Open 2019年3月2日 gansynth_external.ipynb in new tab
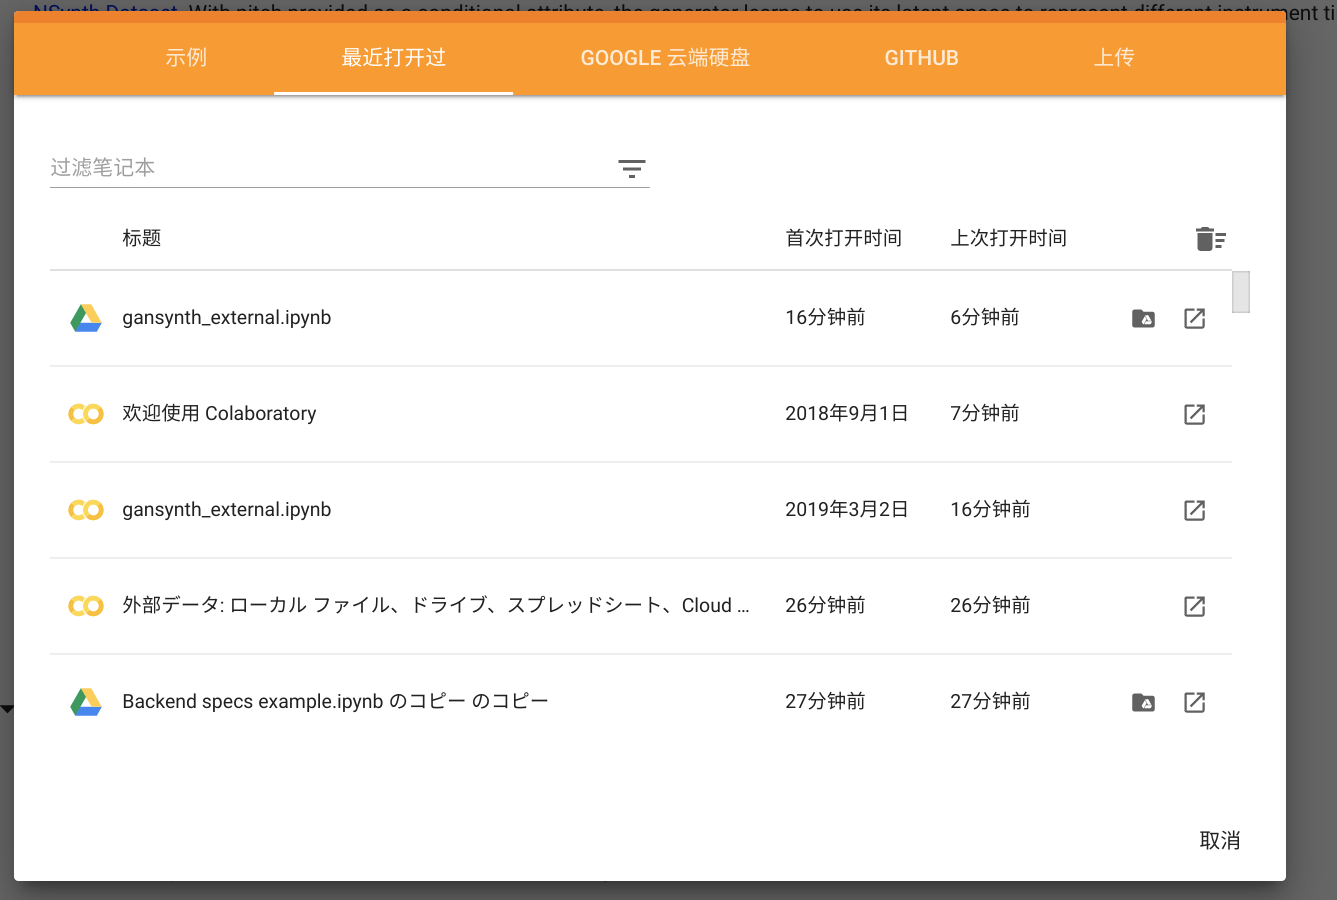 click(x=1194, y=511)
